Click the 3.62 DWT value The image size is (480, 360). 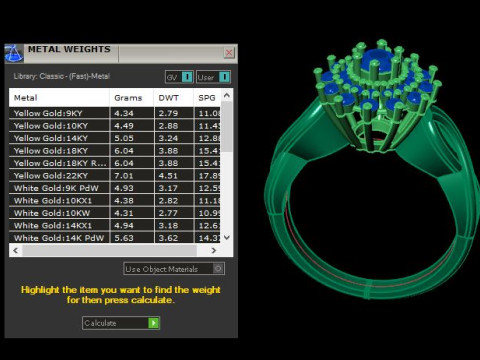tap(168, 238)
